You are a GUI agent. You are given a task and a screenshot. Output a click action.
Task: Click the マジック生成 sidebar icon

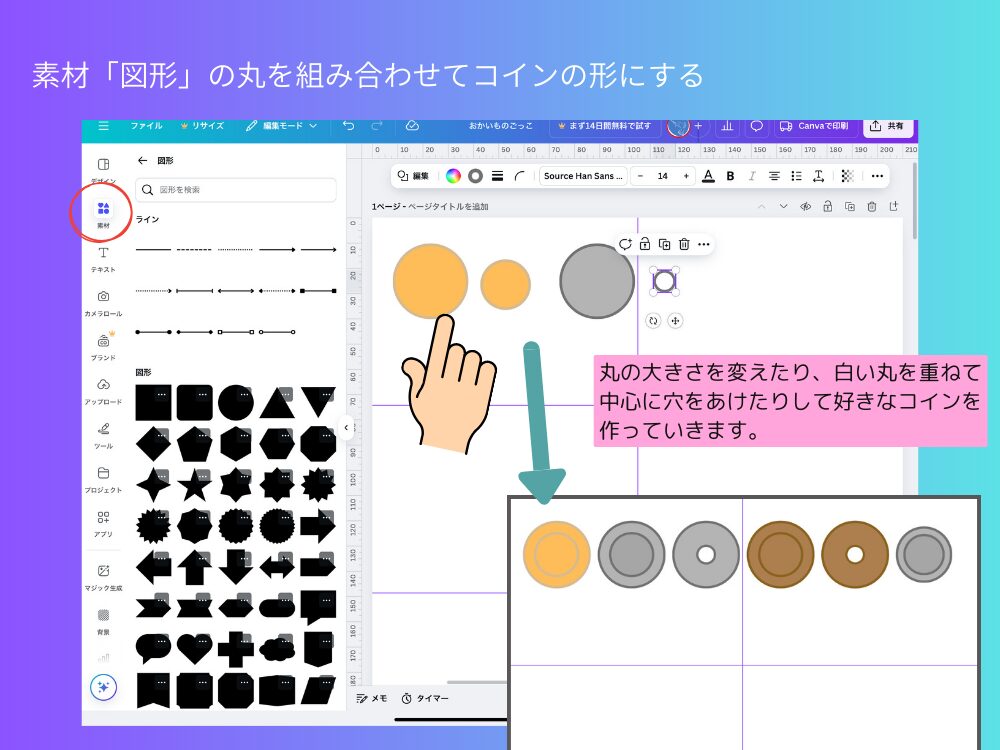(102, 571)
